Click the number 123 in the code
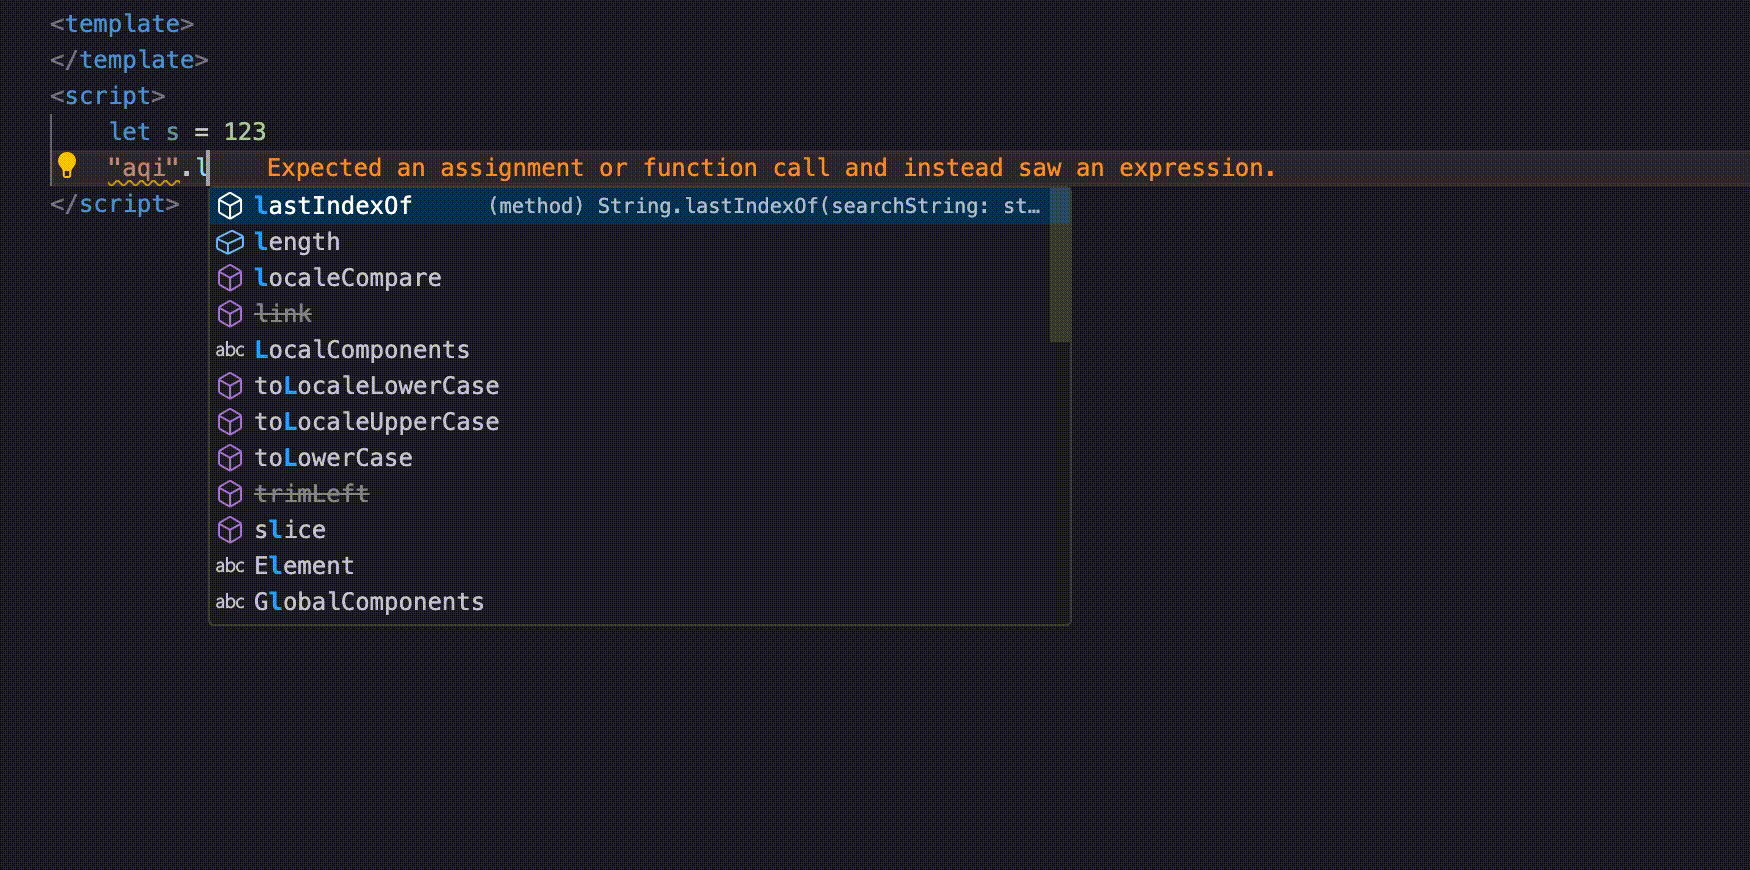The image size is (1750, 870). 244,132
